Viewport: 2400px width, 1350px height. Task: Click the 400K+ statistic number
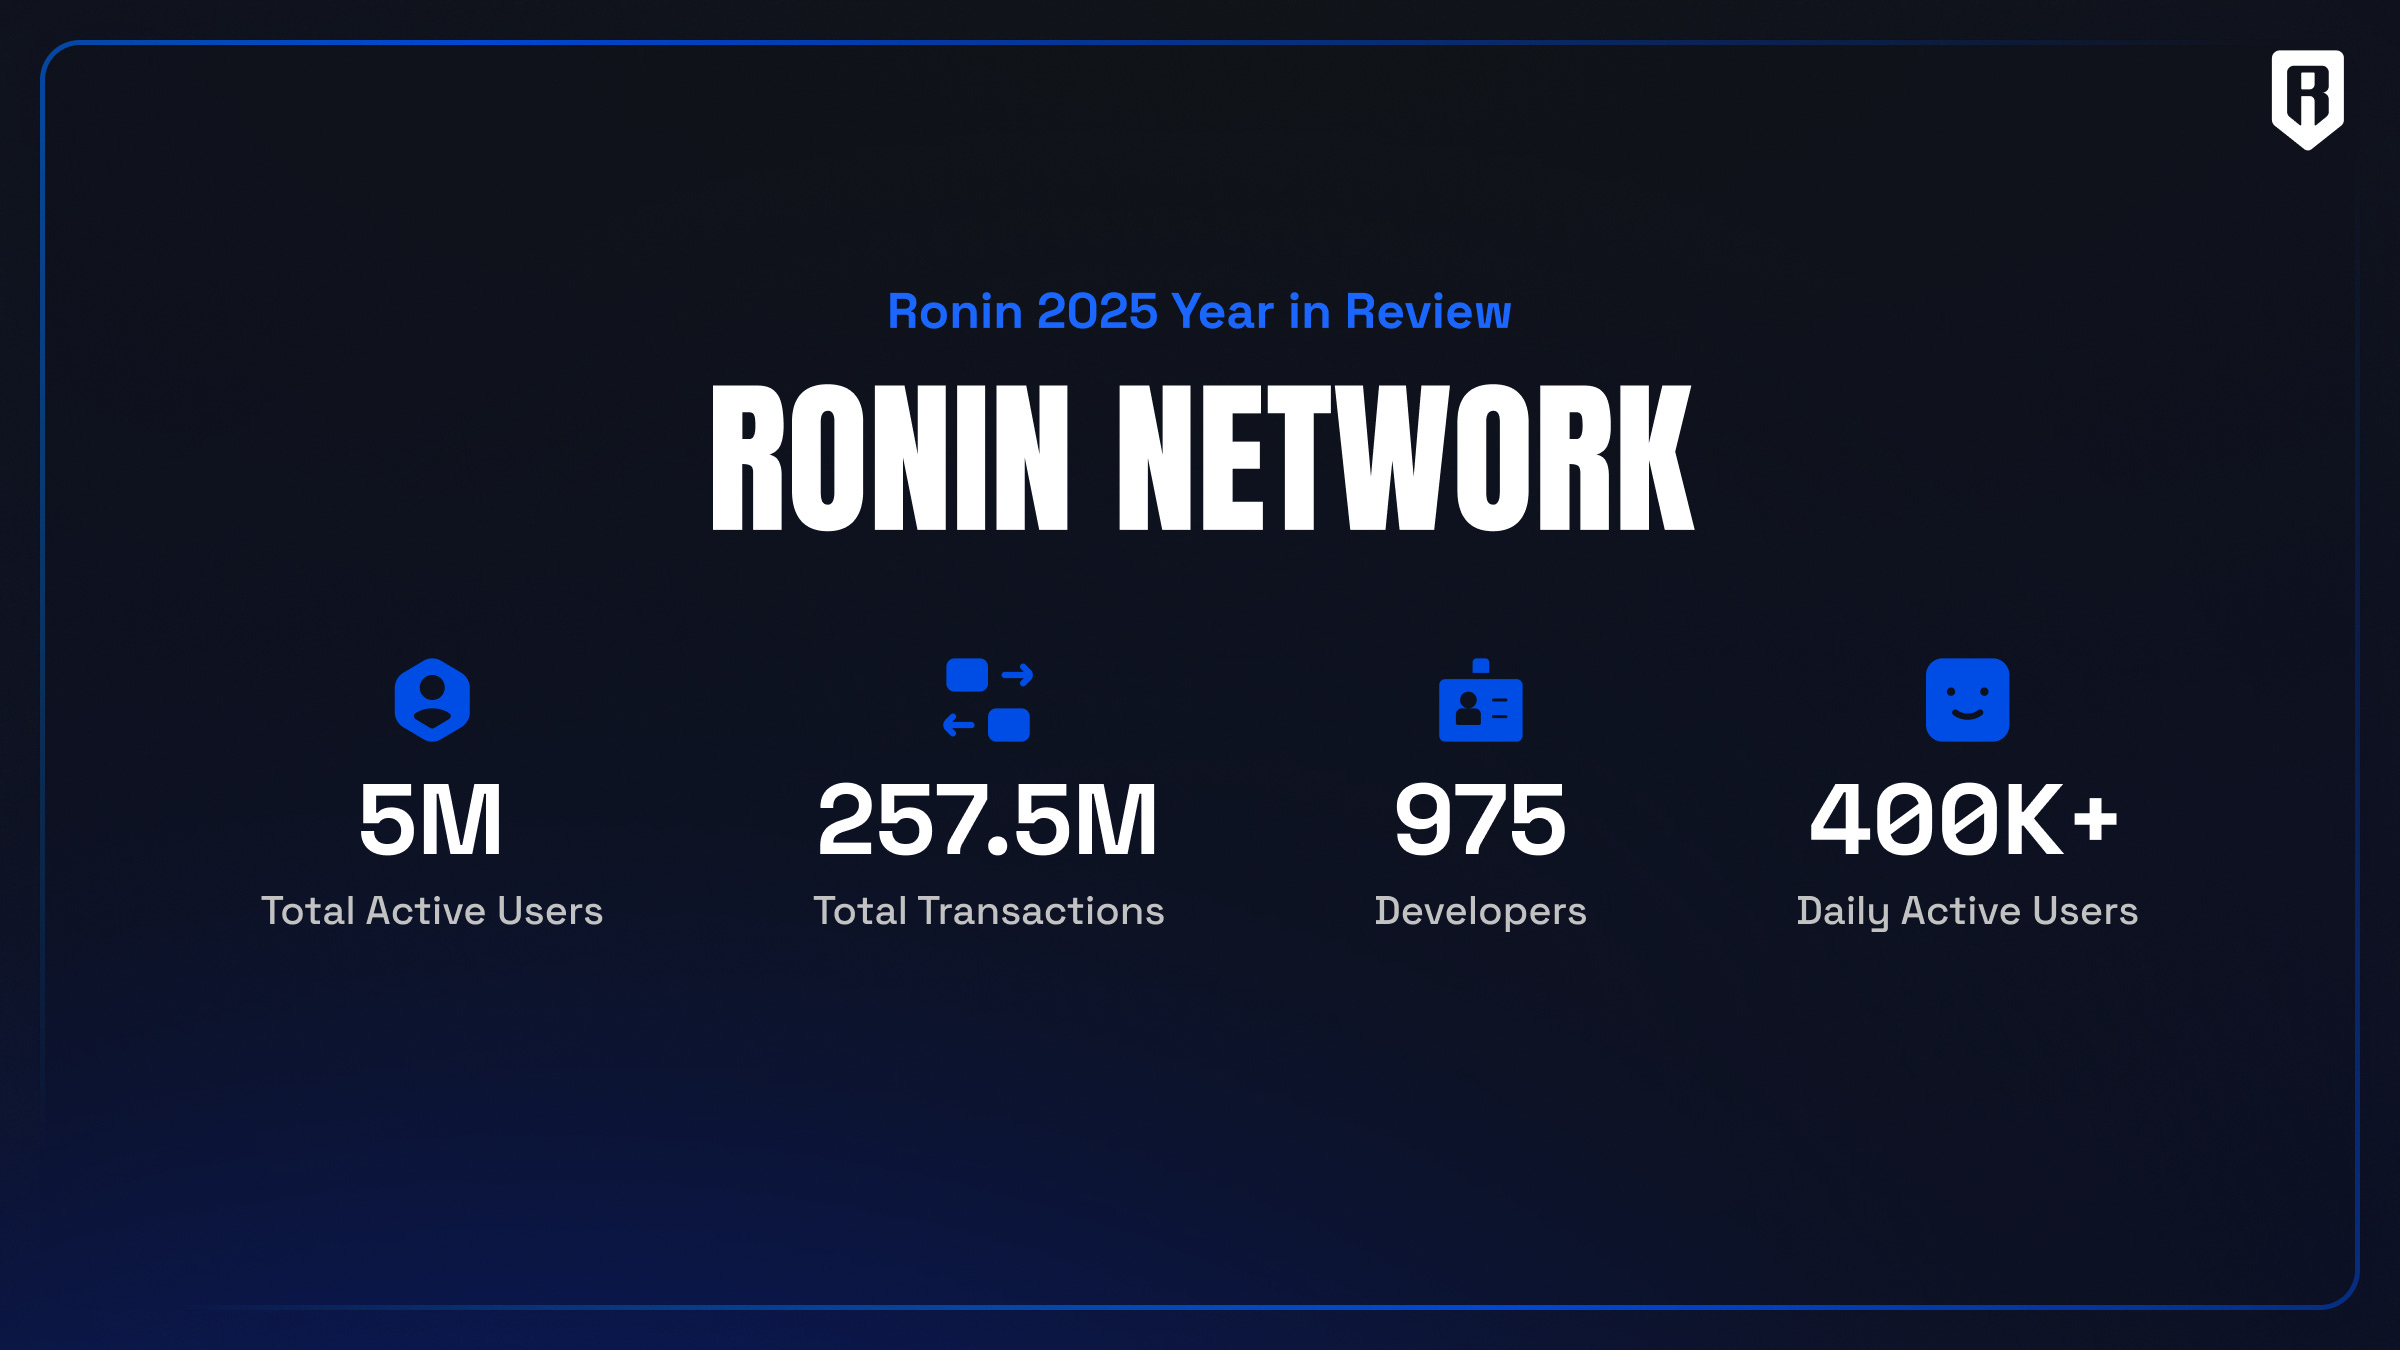click(x=1963, y=821)
